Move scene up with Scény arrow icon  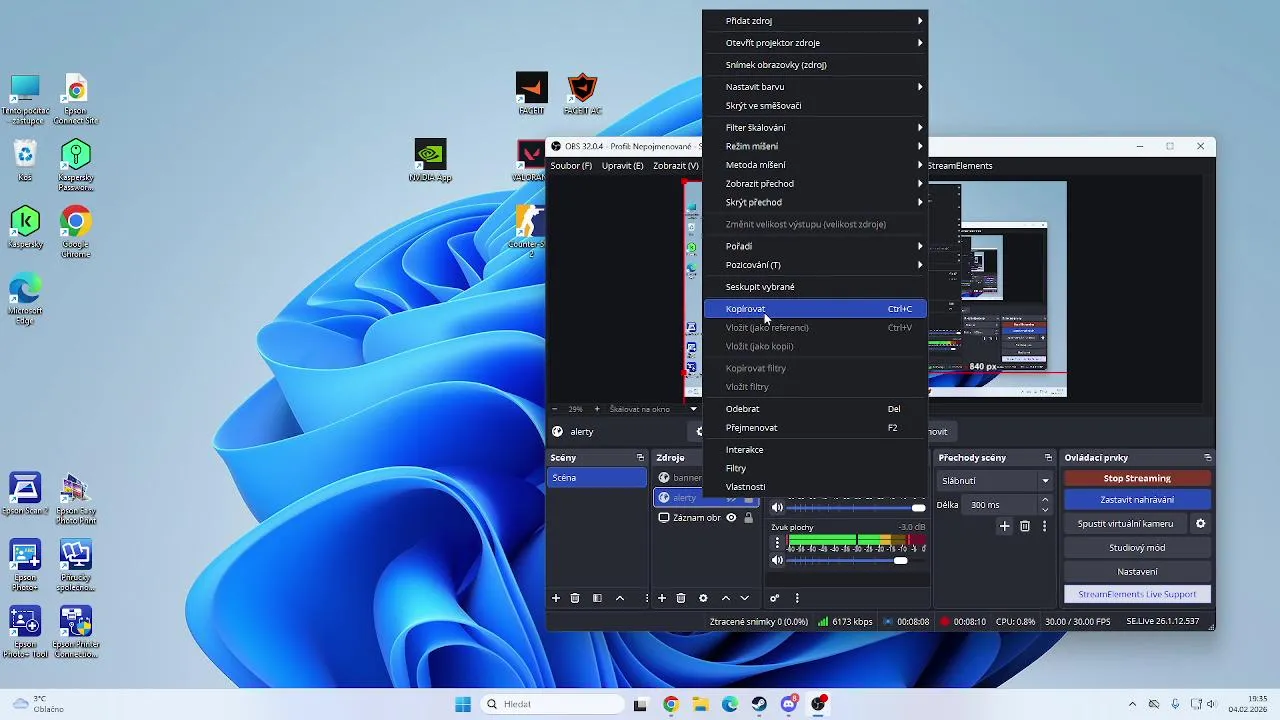(620, 598)
